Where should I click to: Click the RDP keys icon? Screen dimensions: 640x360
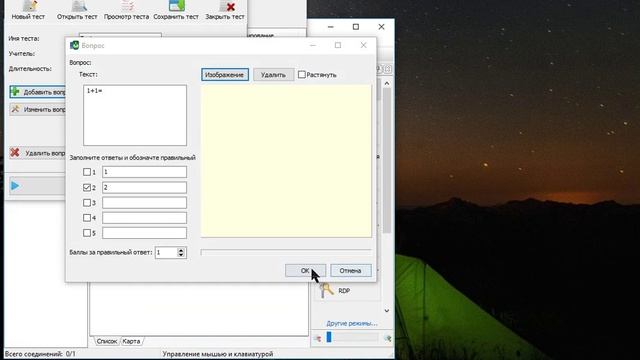coord(327,291)
